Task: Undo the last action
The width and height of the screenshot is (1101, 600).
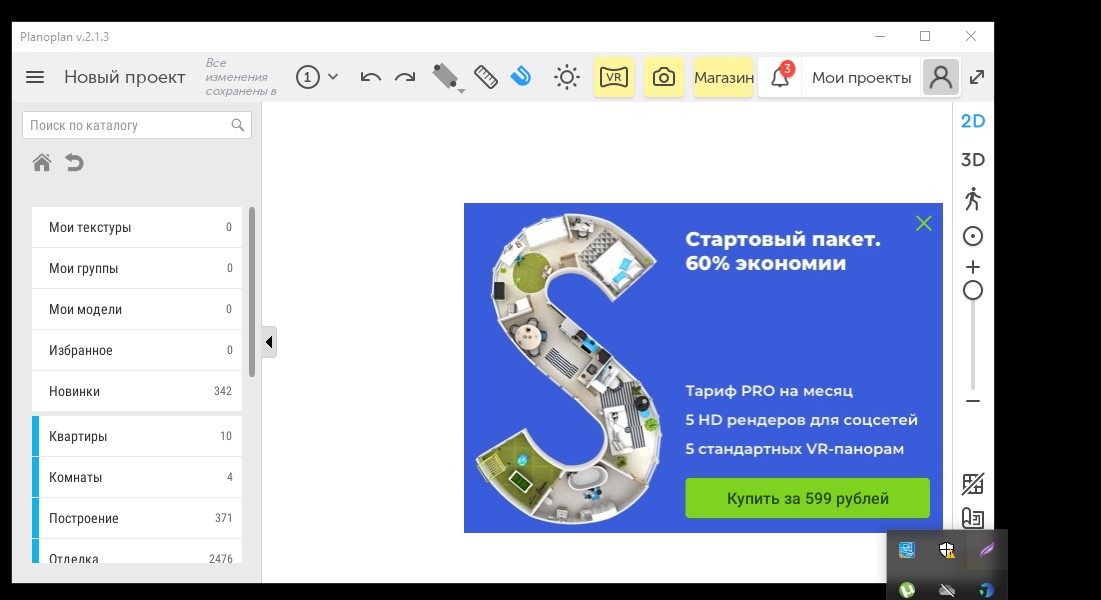Action: [x=370, y=77]
